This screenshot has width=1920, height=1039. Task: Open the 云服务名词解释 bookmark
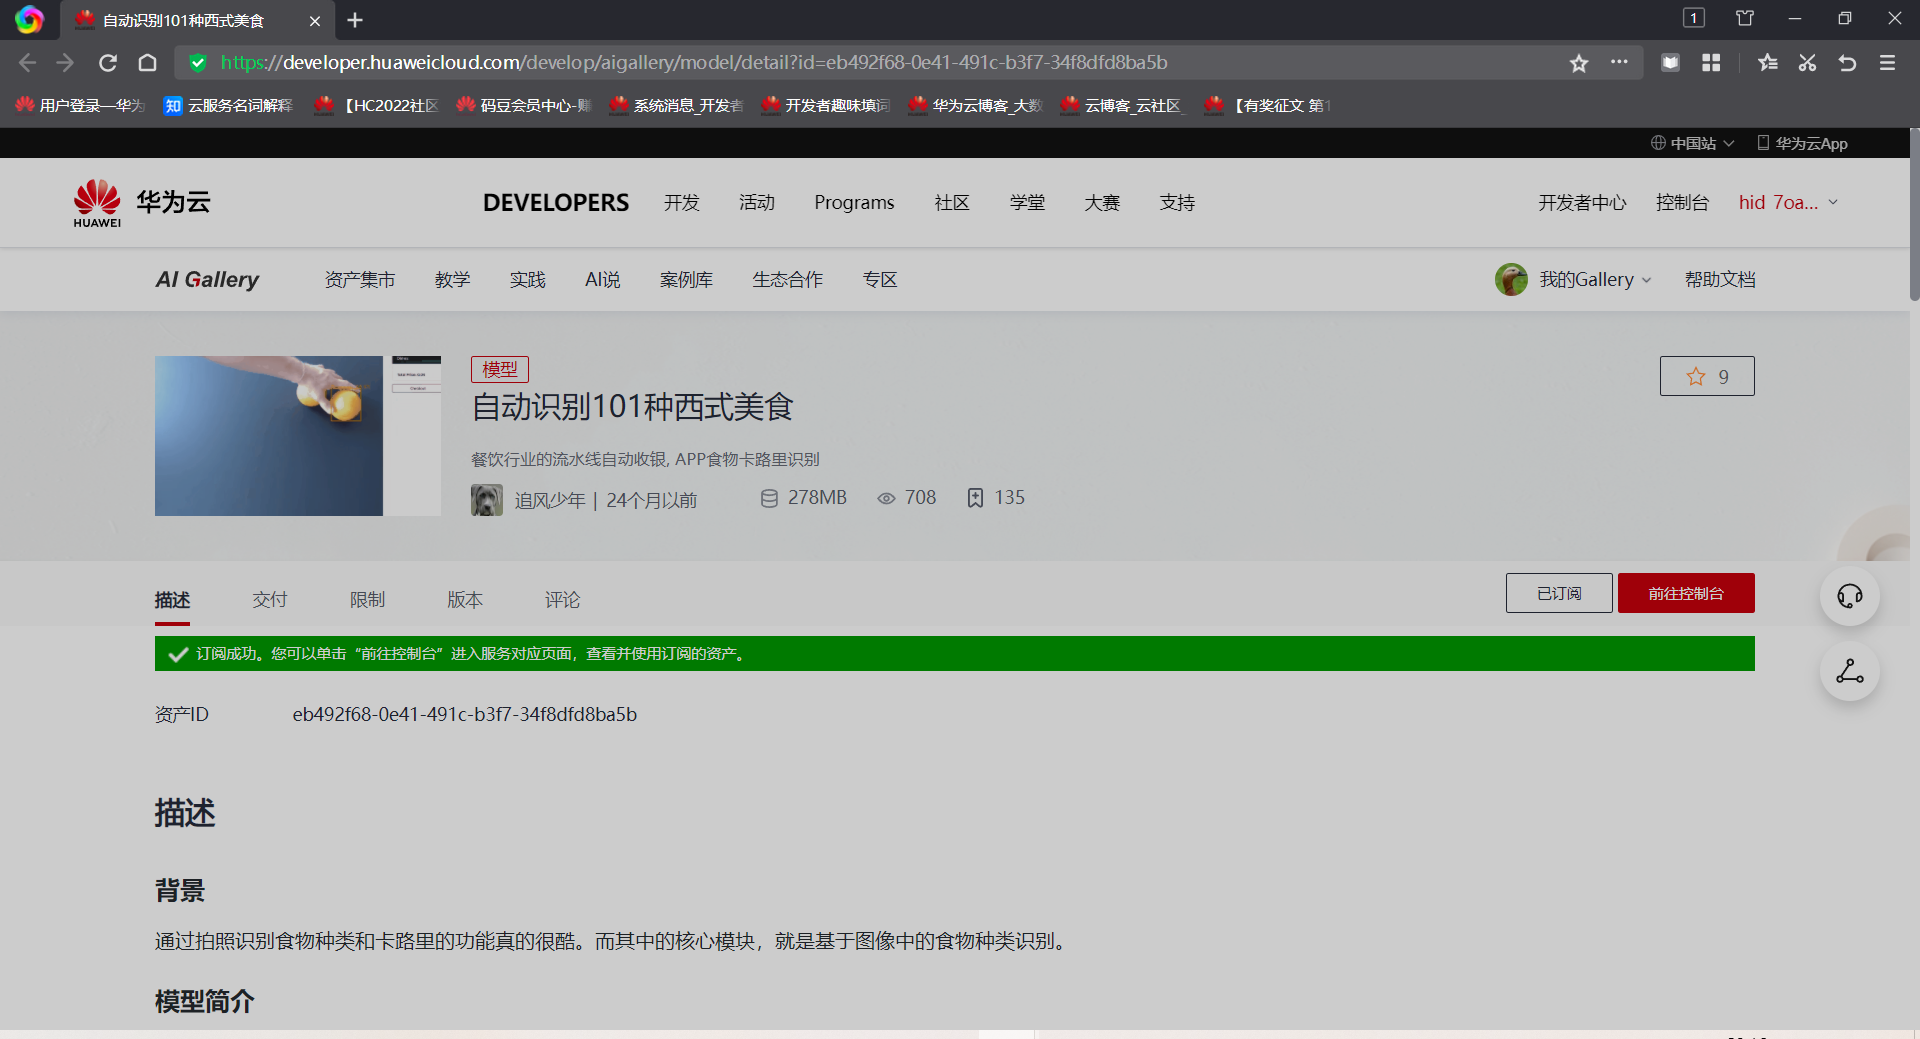point(229,105)
